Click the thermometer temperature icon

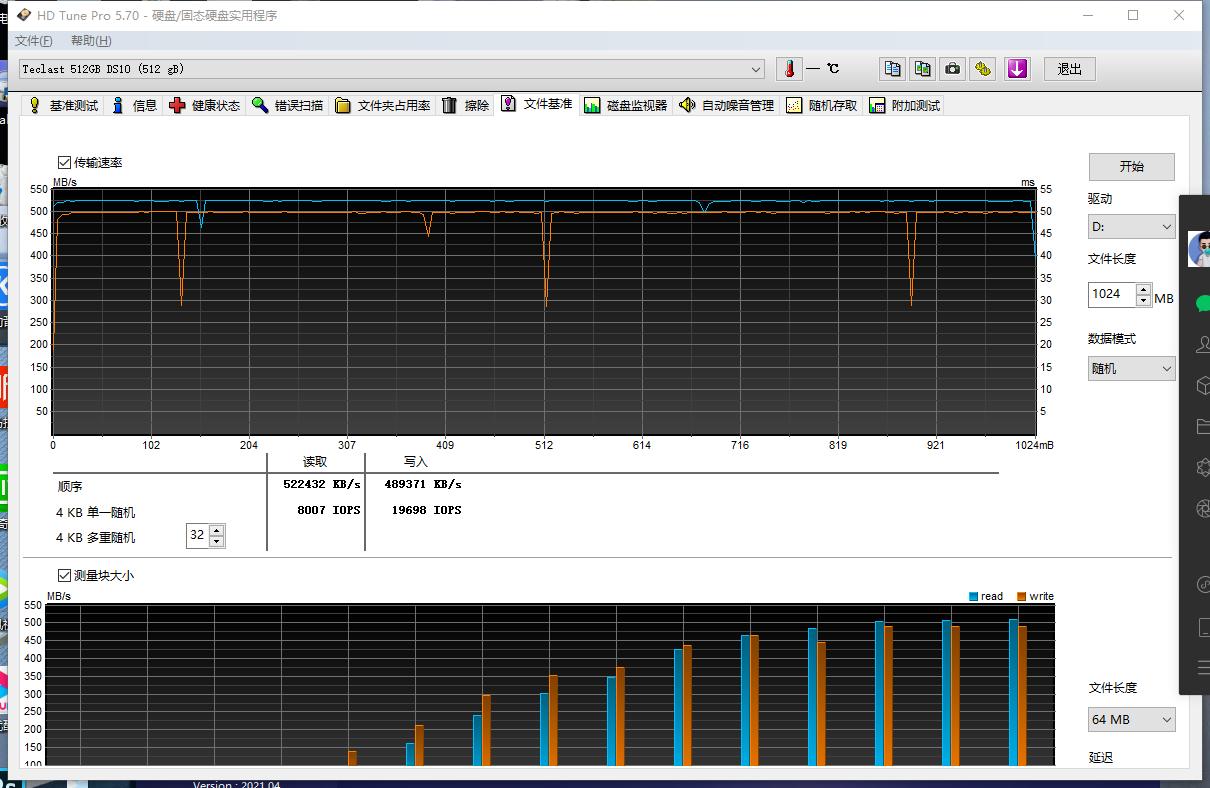tap(789, 69)
